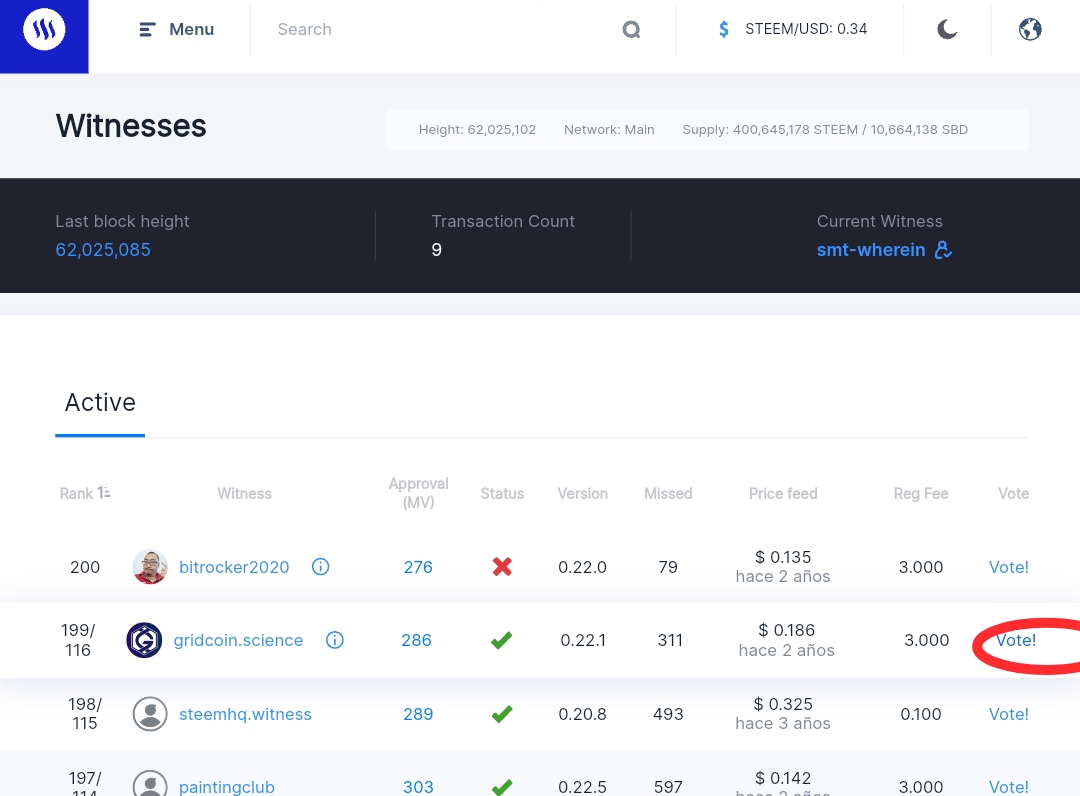Open gridcoin.science witness link
This screenshot has height=796, width=1080.
(238, 640)
